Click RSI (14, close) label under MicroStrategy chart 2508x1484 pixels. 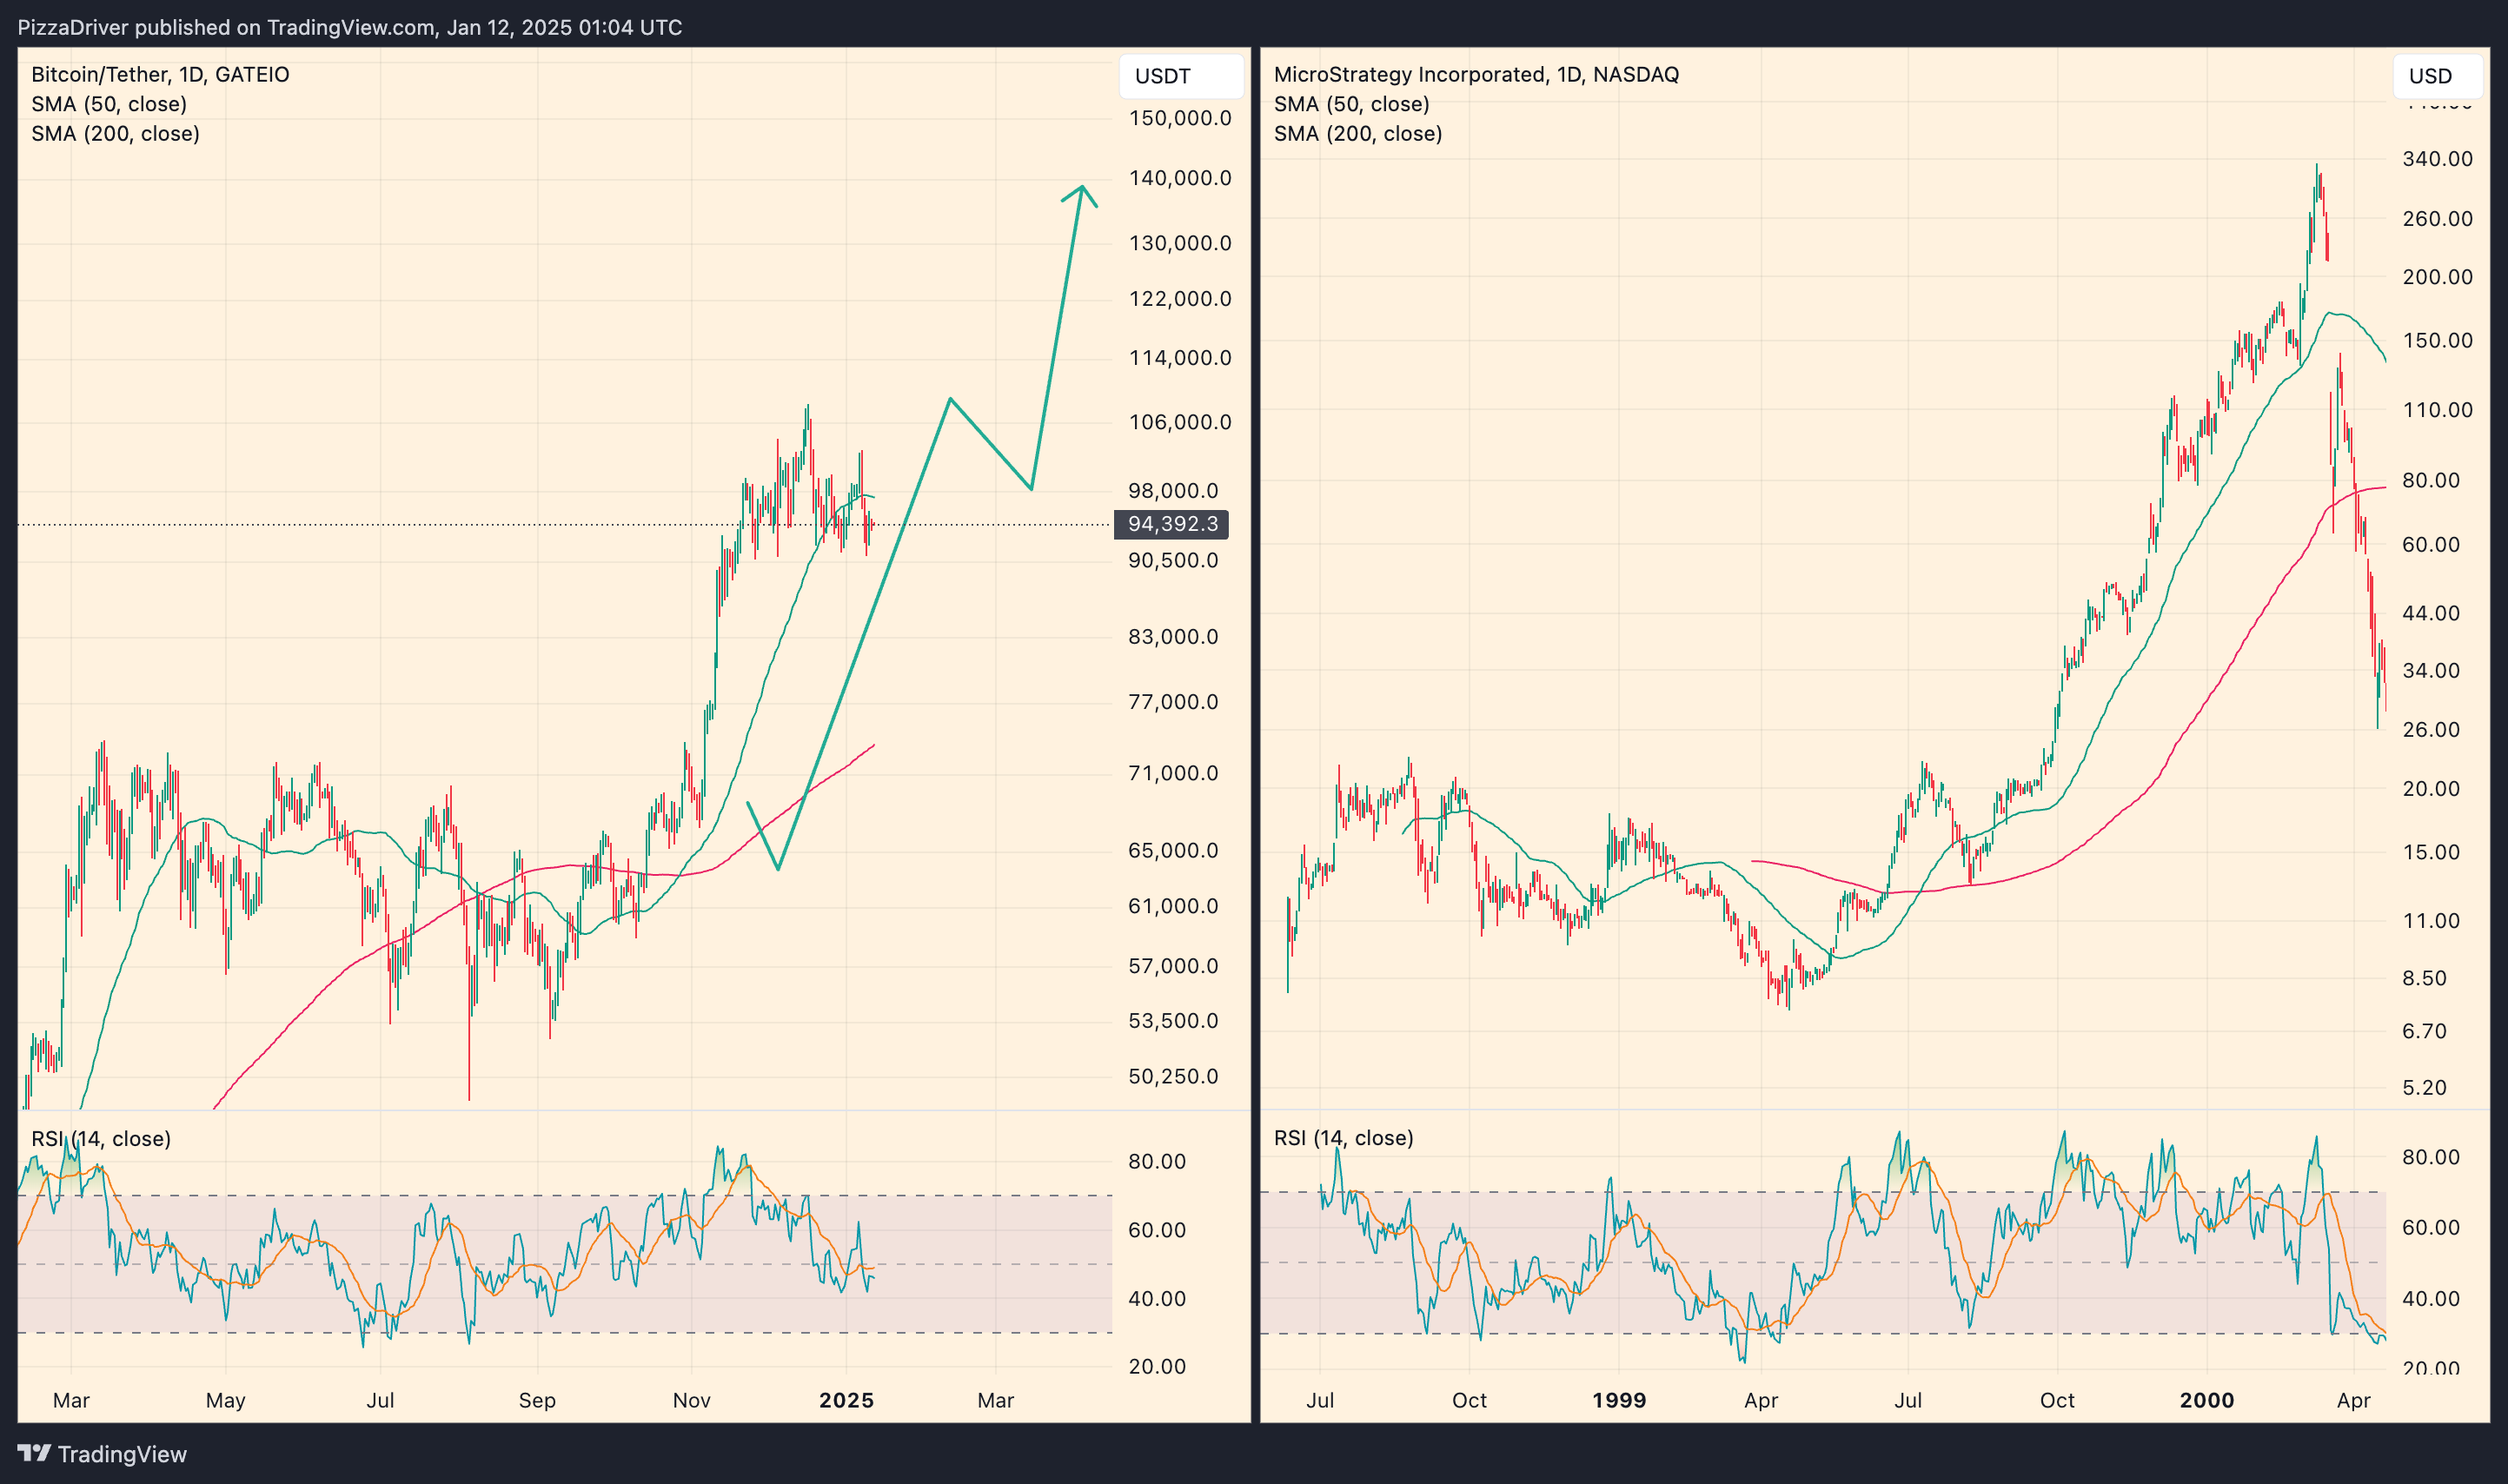[1343, 1138]
